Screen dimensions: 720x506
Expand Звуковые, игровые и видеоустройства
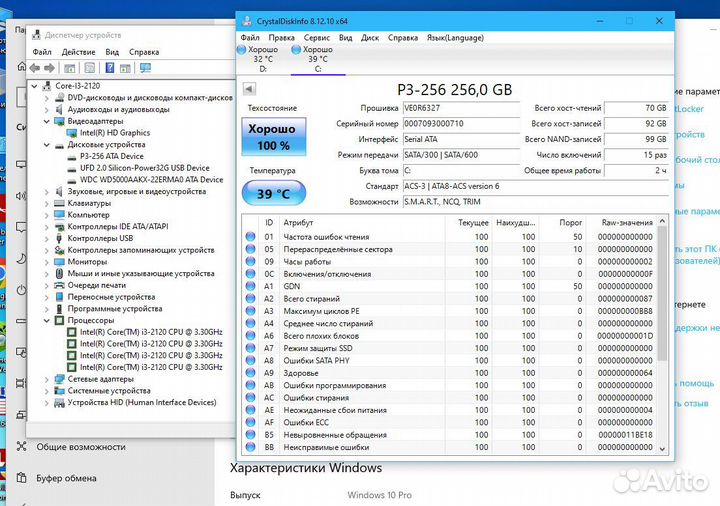point(46,191)
